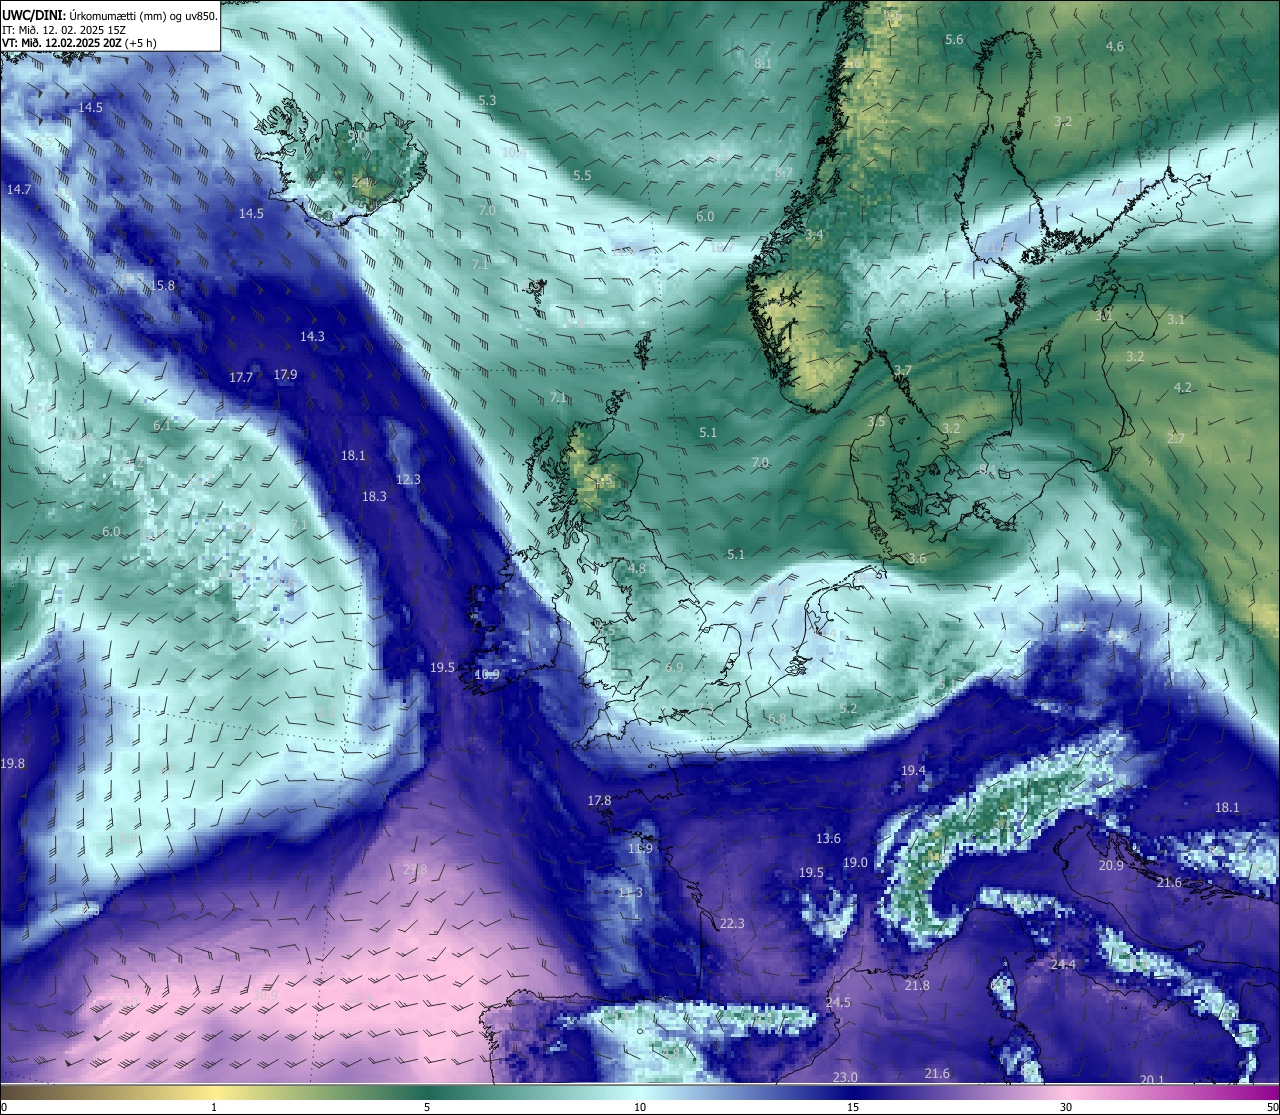Click the 3.4 value over Norway

(814, 234)
